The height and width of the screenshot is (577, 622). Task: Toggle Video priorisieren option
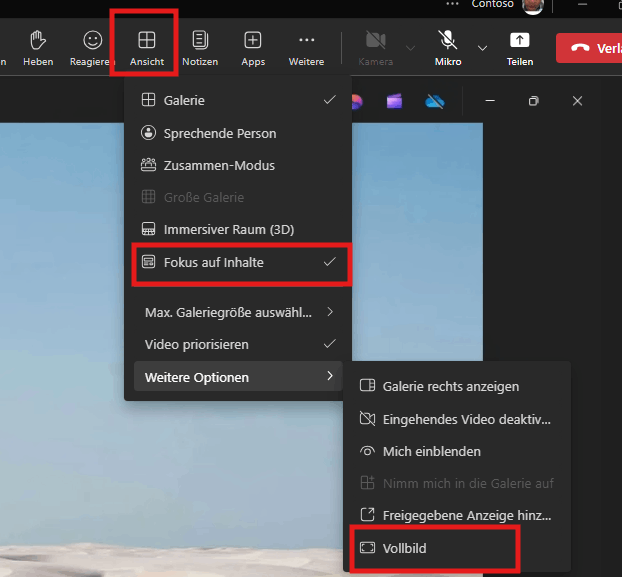[238, 344]
